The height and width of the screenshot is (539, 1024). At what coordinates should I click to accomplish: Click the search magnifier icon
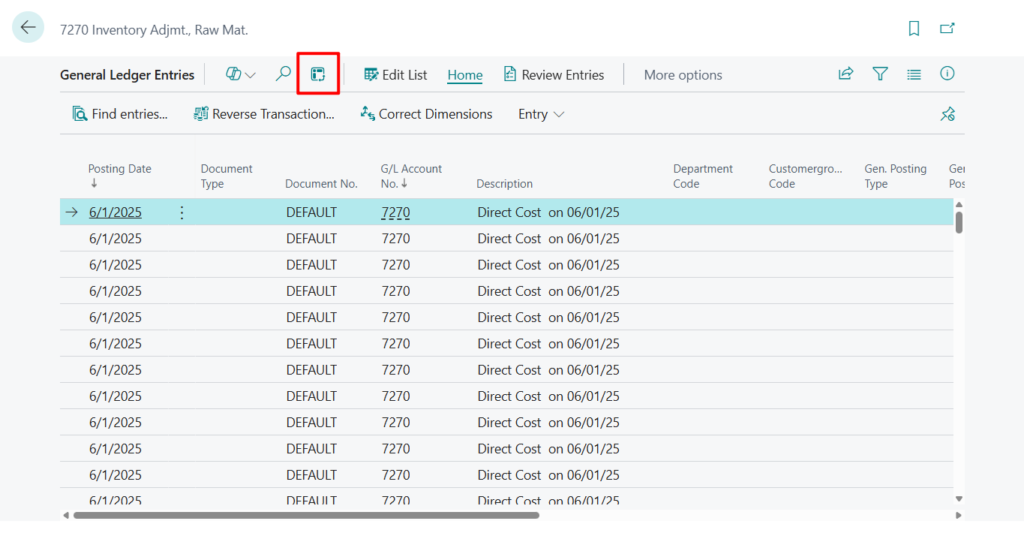[x=283, y=74]
